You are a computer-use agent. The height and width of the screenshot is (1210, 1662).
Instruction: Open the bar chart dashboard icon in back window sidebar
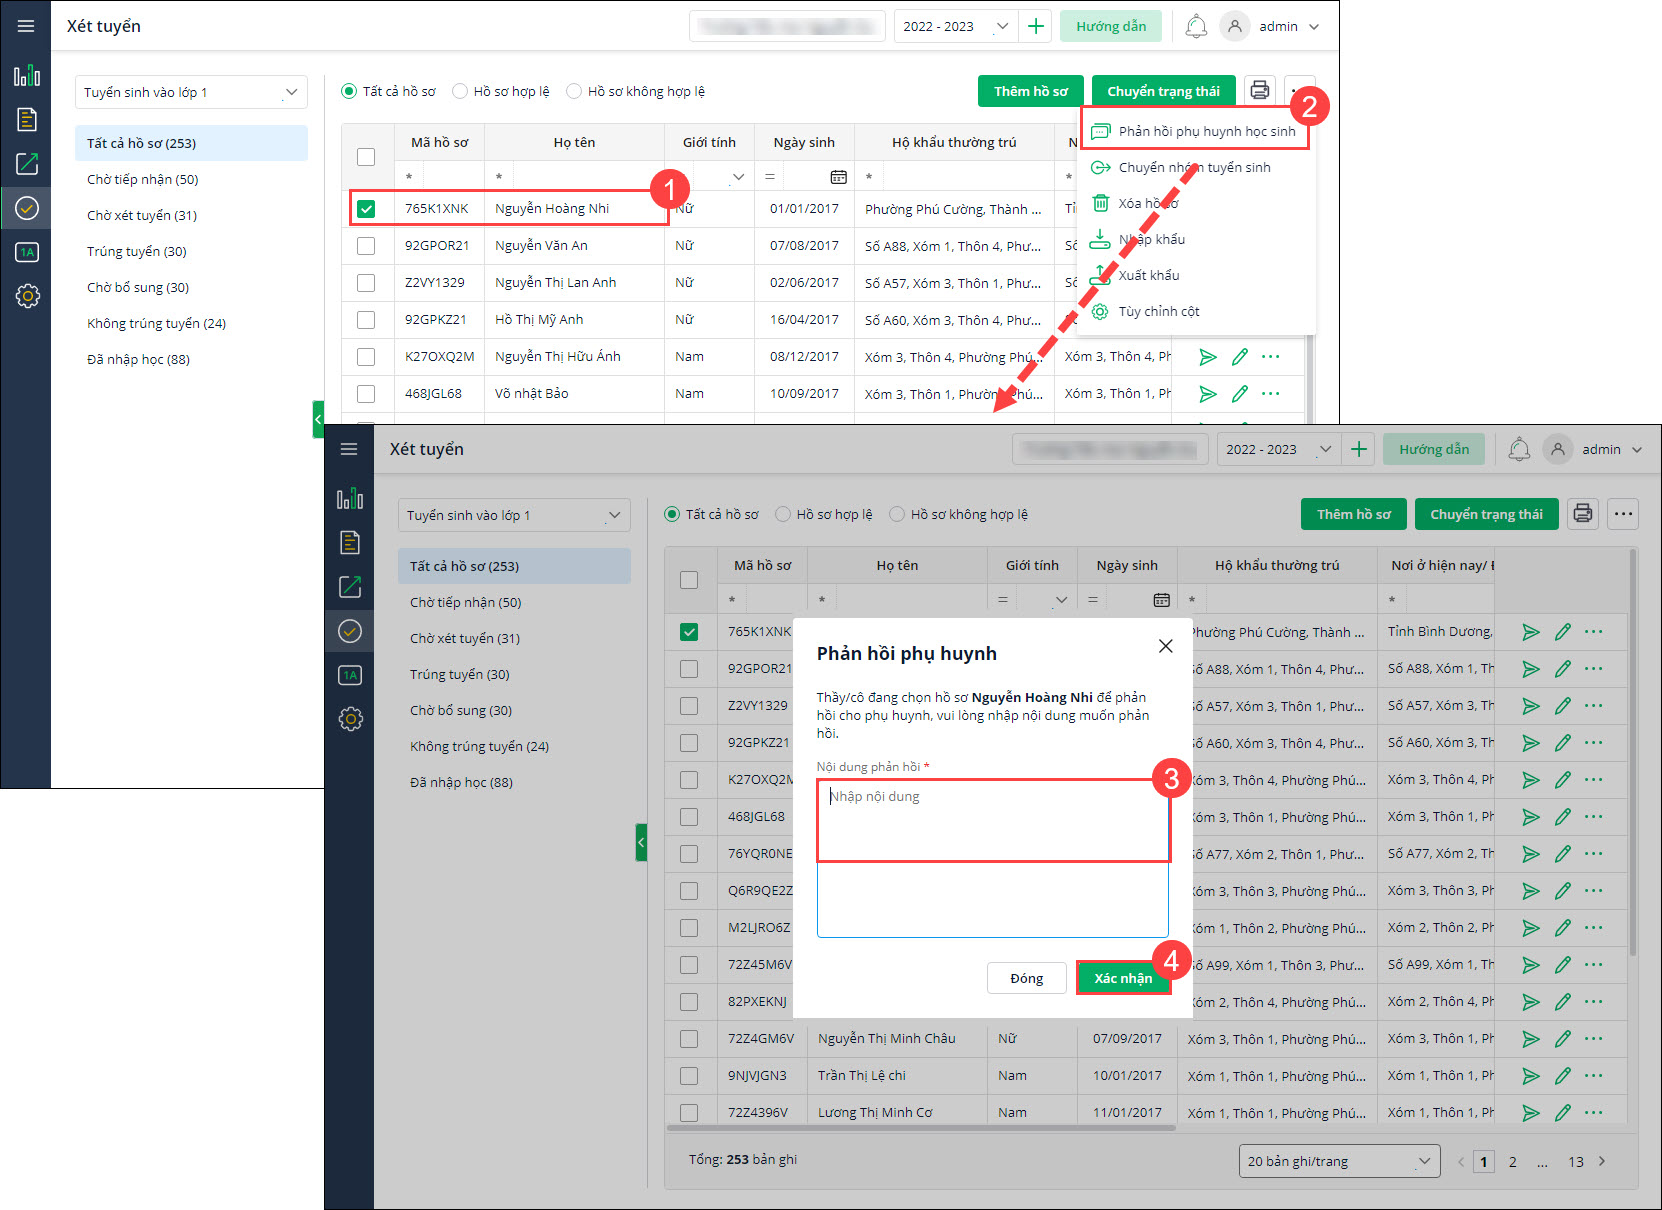click(x=27, y=76)
